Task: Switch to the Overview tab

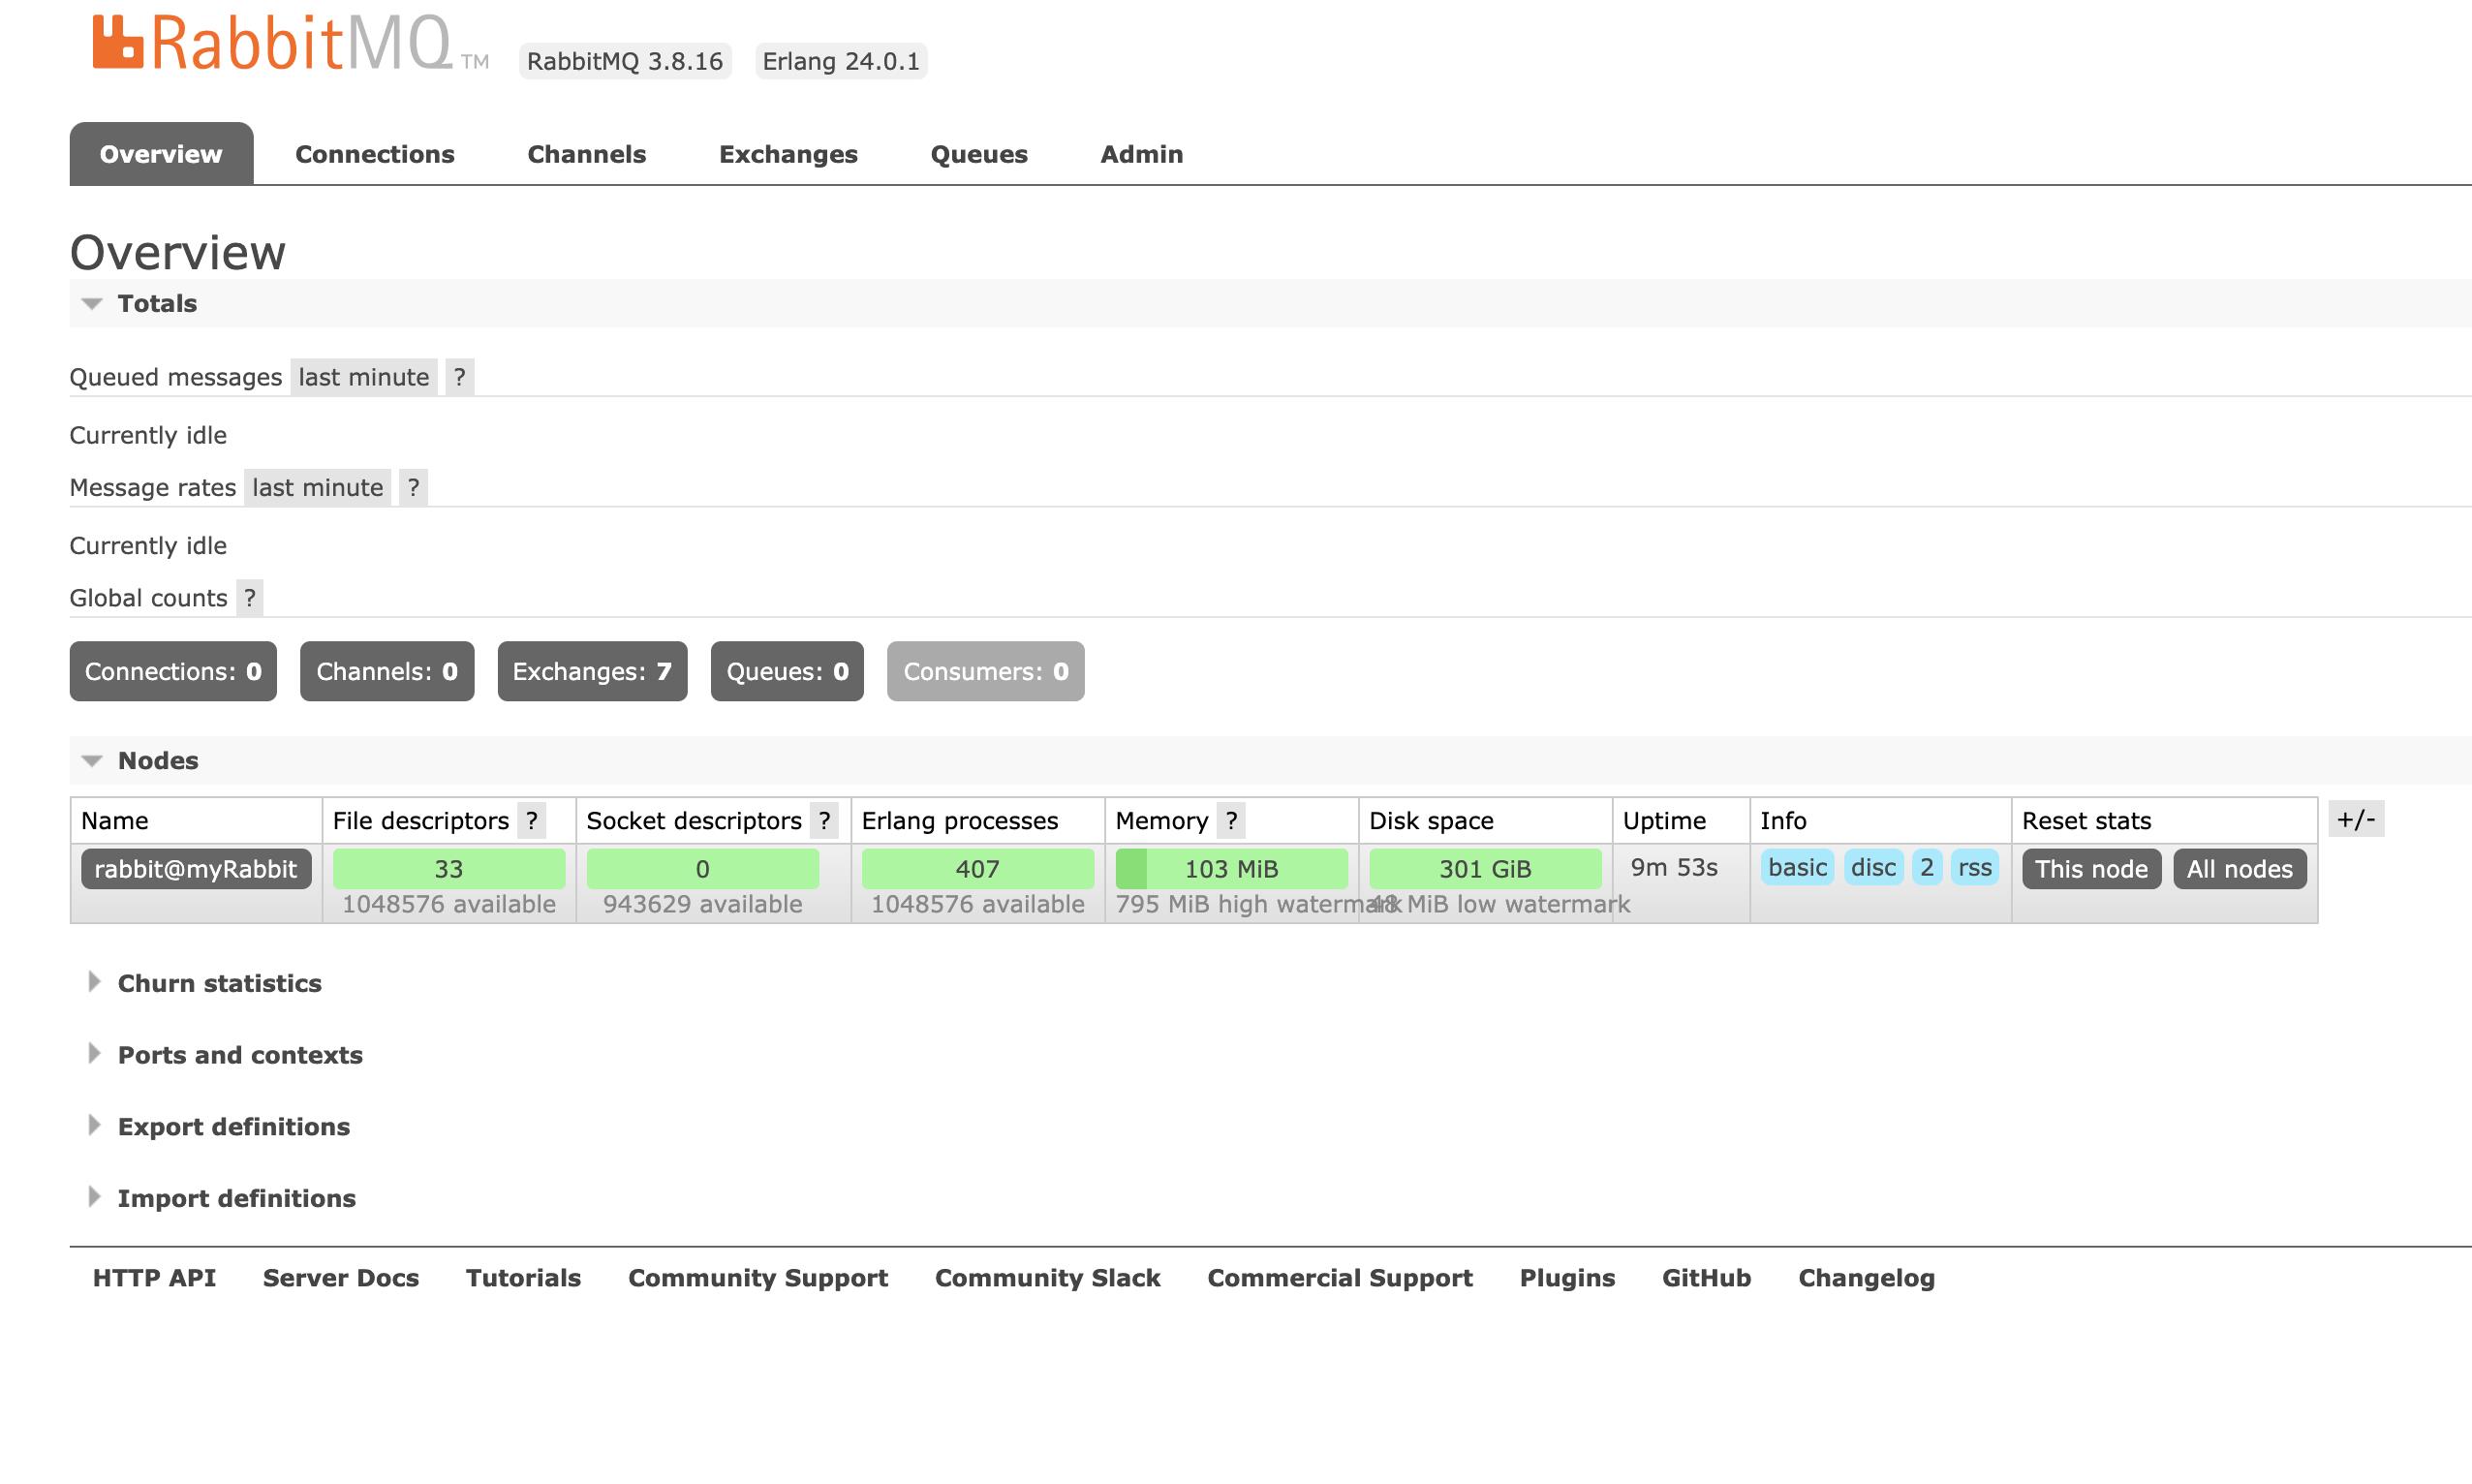Action: coord(161,154)
